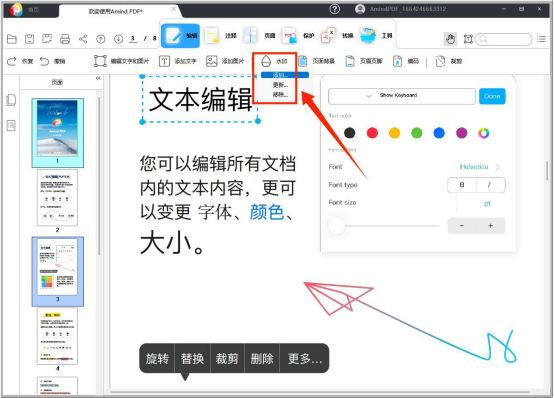The width and height of the screenshot is (554, 398).
Task: Toggle italic with the I button
Action: pos(490,185)
